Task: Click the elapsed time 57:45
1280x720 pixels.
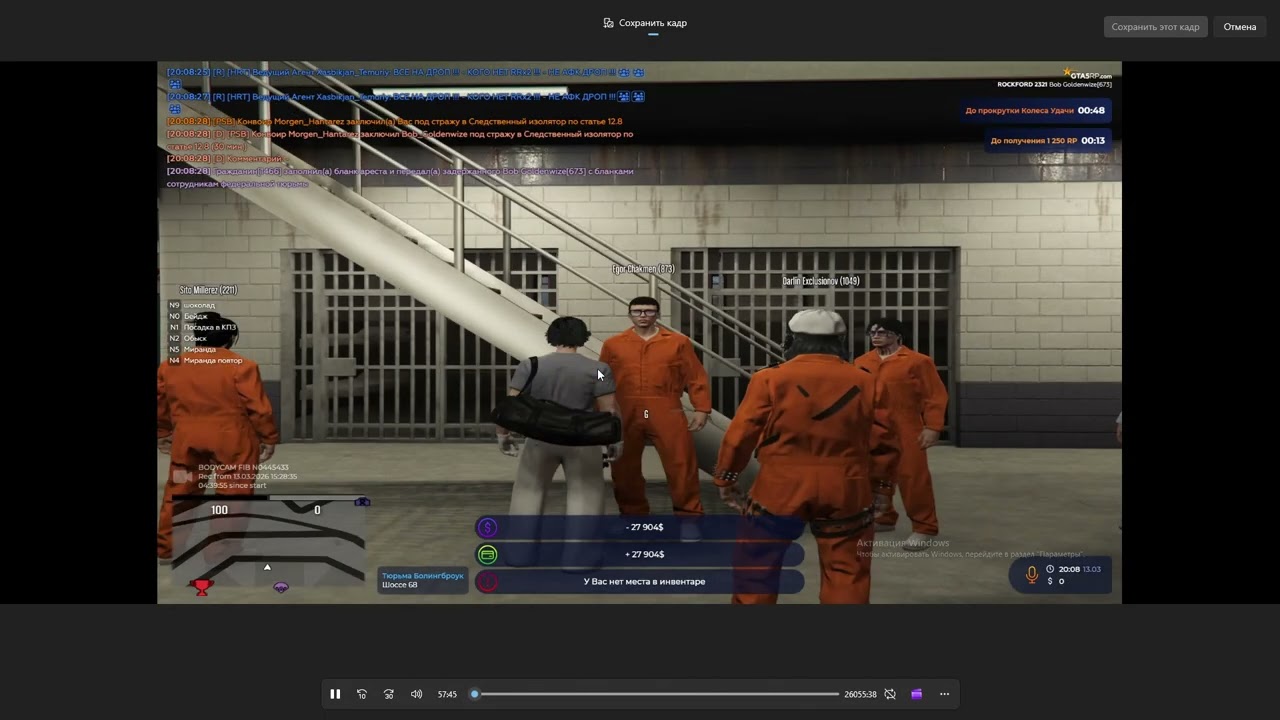Action: [x=447, y=694]
